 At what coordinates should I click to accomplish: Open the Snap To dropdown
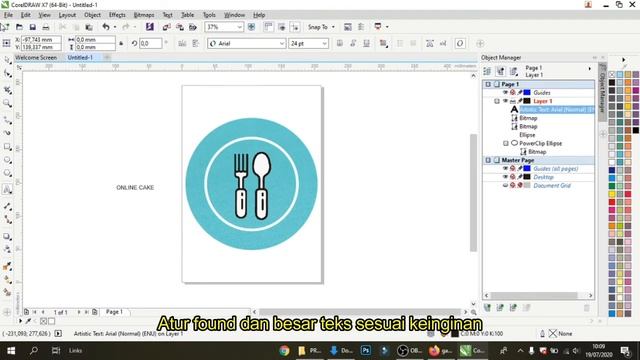click(333, 27)
